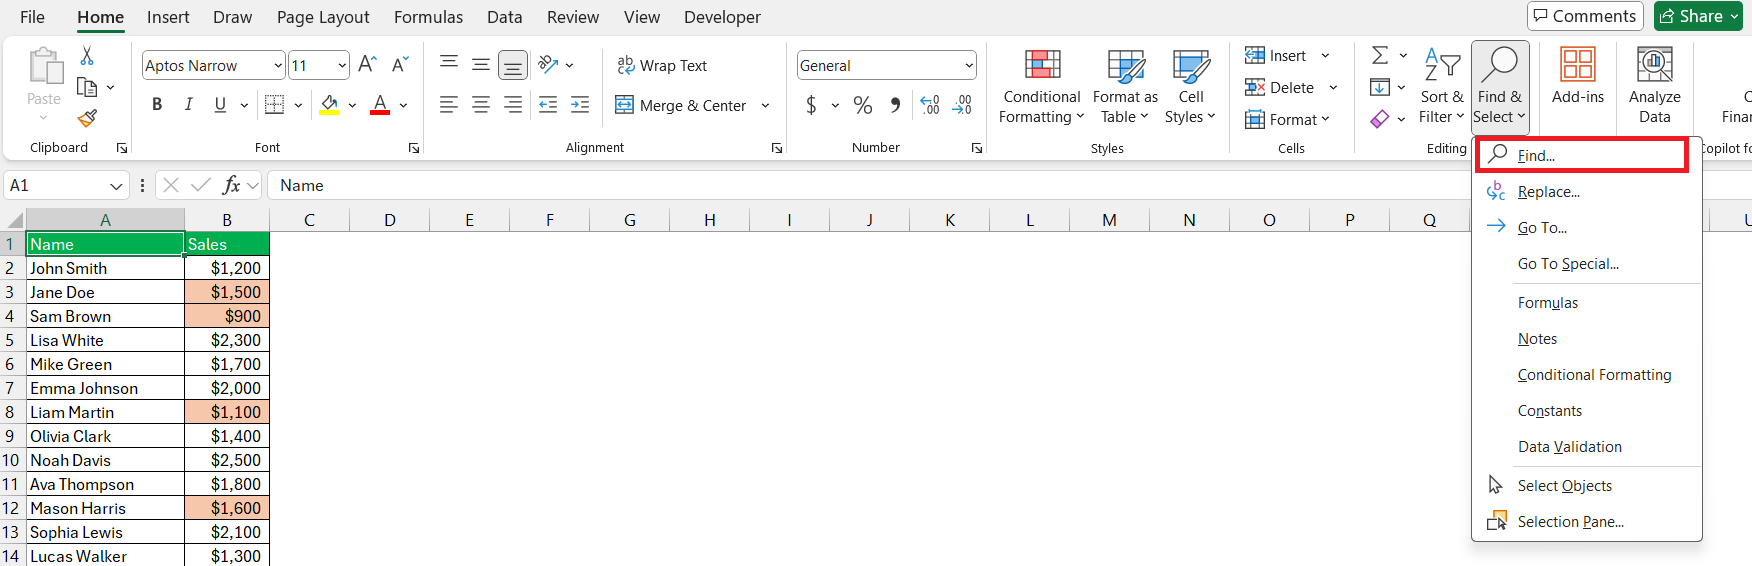Align text right
The height and width of the screenshot is (566, 1752).
click(x=513, y=104)
